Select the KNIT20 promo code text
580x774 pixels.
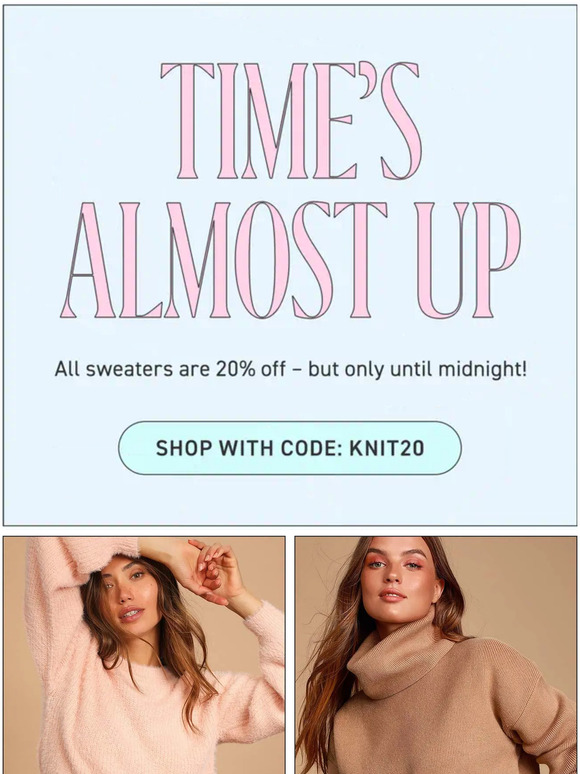tap(387, 448)
